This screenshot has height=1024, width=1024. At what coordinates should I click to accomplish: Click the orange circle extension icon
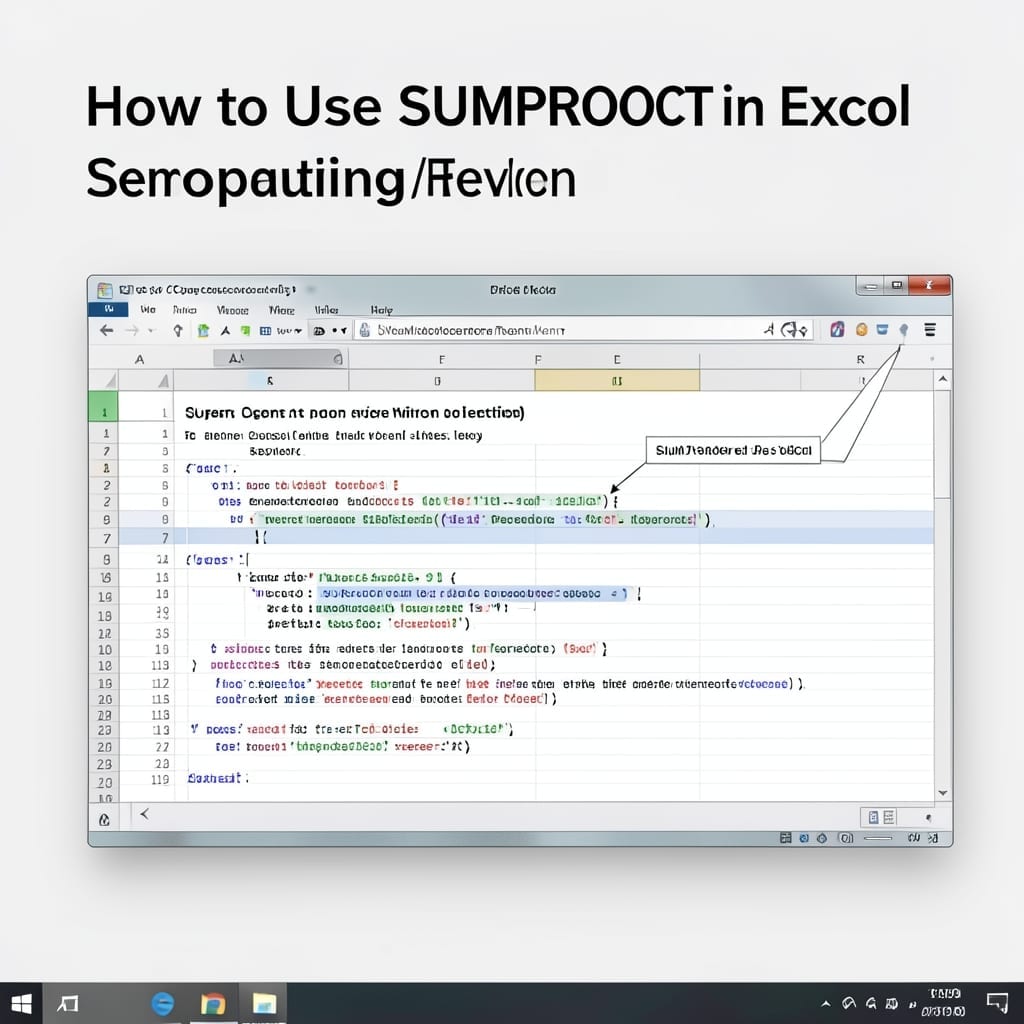click(861, 330)
